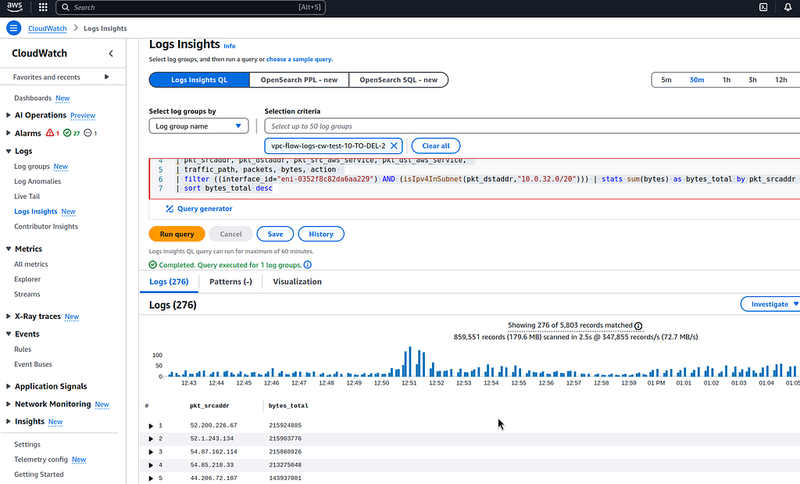The height and width of the screenshot is (484, 800).
Task: Click the AWS search bar
Action: click(x=190, y=7)
